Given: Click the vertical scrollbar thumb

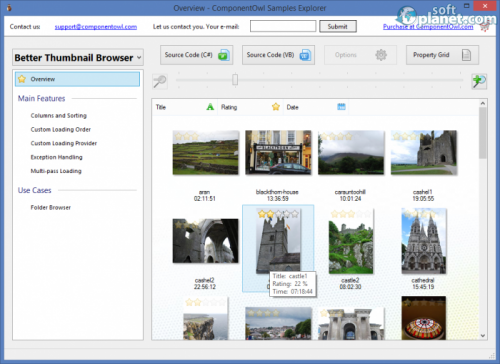Looking at the screenshot, I should [483, 133].
